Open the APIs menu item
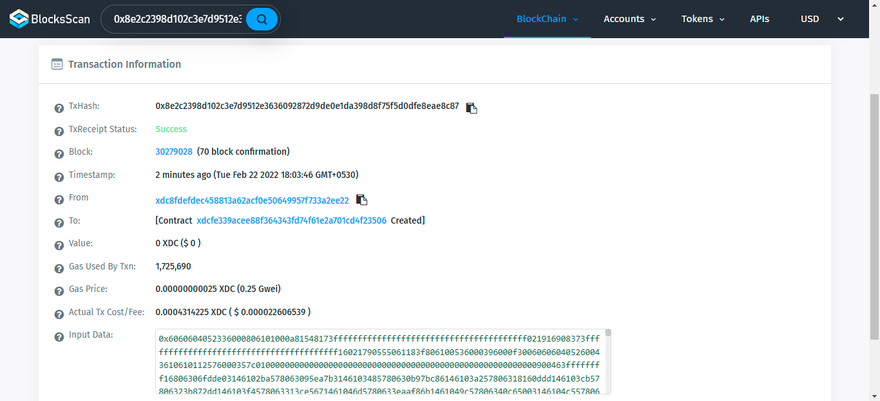This screenshot has height=401, width=880. 759,19
